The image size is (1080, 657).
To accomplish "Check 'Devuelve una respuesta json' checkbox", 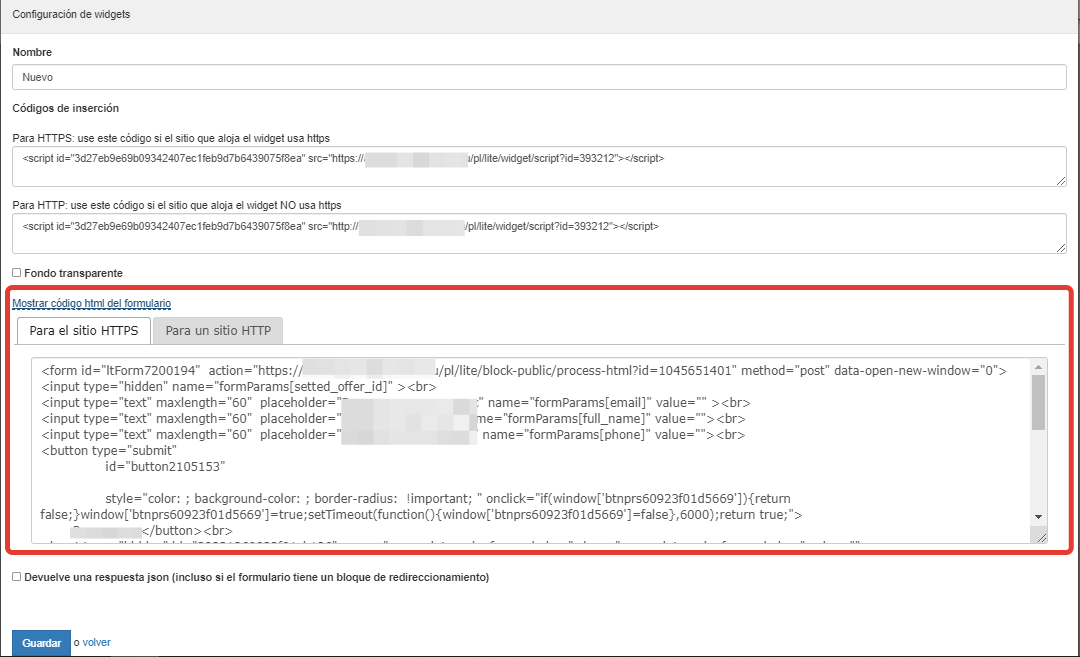I will pyautogui.click(x=17, y=576).
